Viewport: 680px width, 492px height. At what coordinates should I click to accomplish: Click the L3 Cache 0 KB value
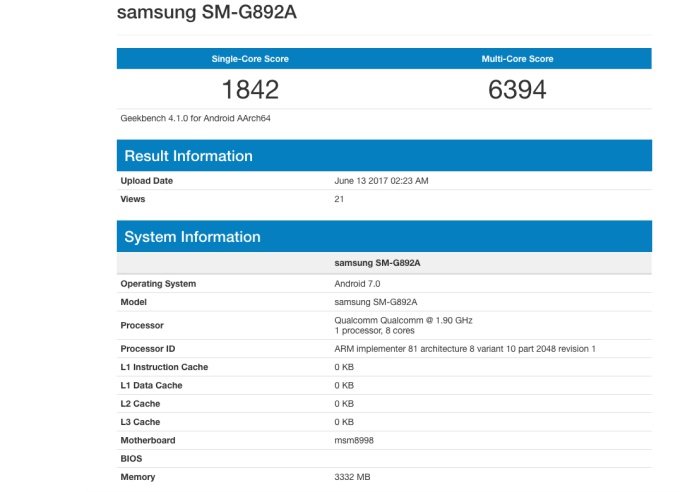pyautogui.click(x=344, y=422)
